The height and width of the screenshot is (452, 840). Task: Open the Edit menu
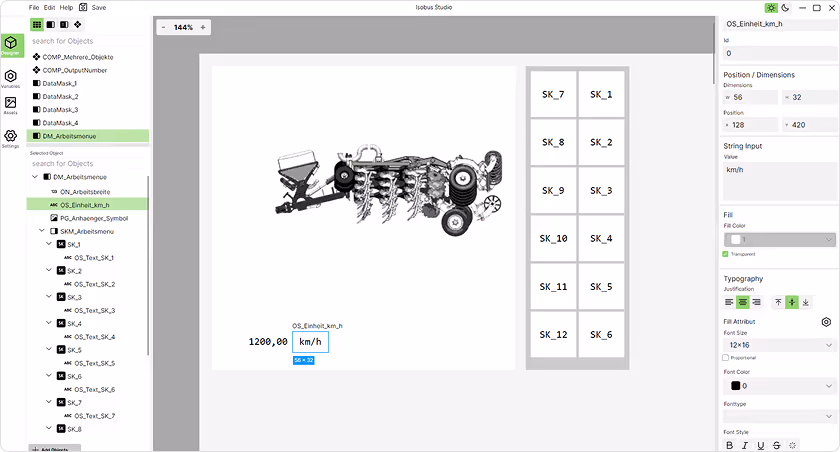[x=49, y=7]
